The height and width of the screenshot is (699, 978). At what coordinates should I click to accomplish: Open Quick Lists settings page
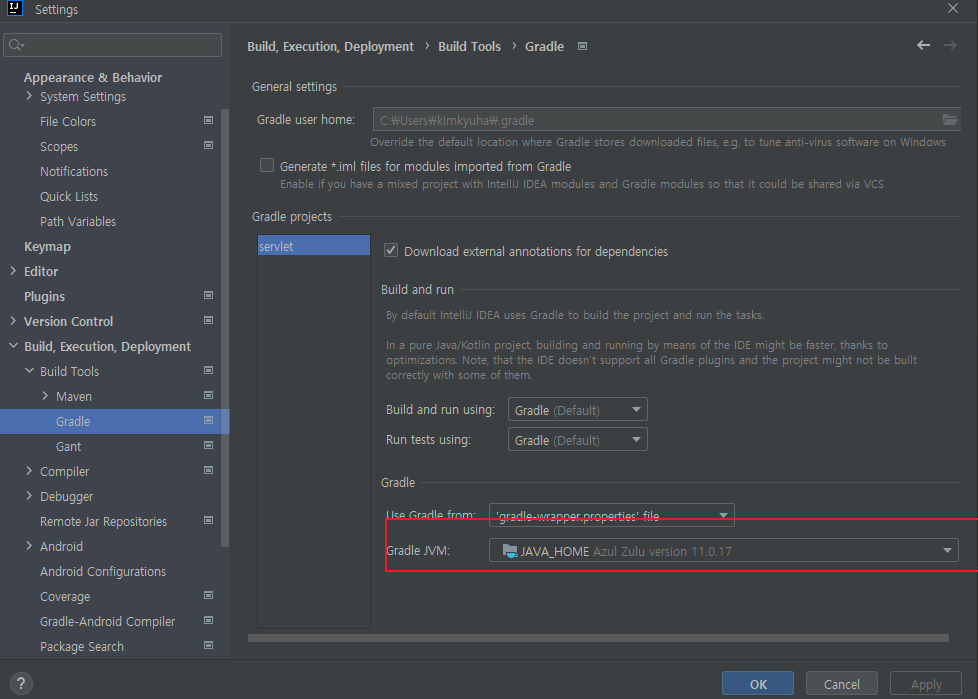pos(69,196)
